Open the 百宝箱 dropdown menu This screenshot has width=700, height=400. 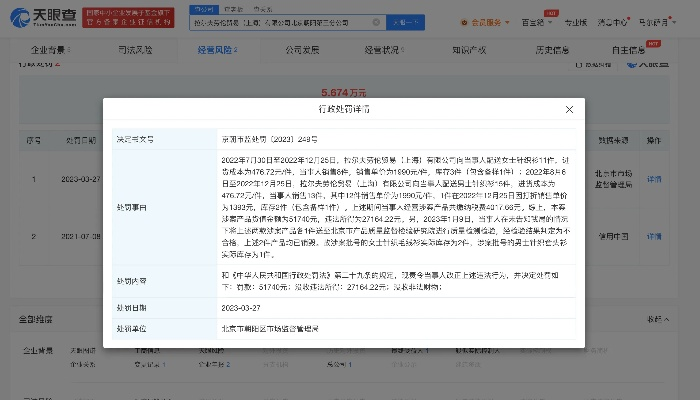[x=537, y=22]
